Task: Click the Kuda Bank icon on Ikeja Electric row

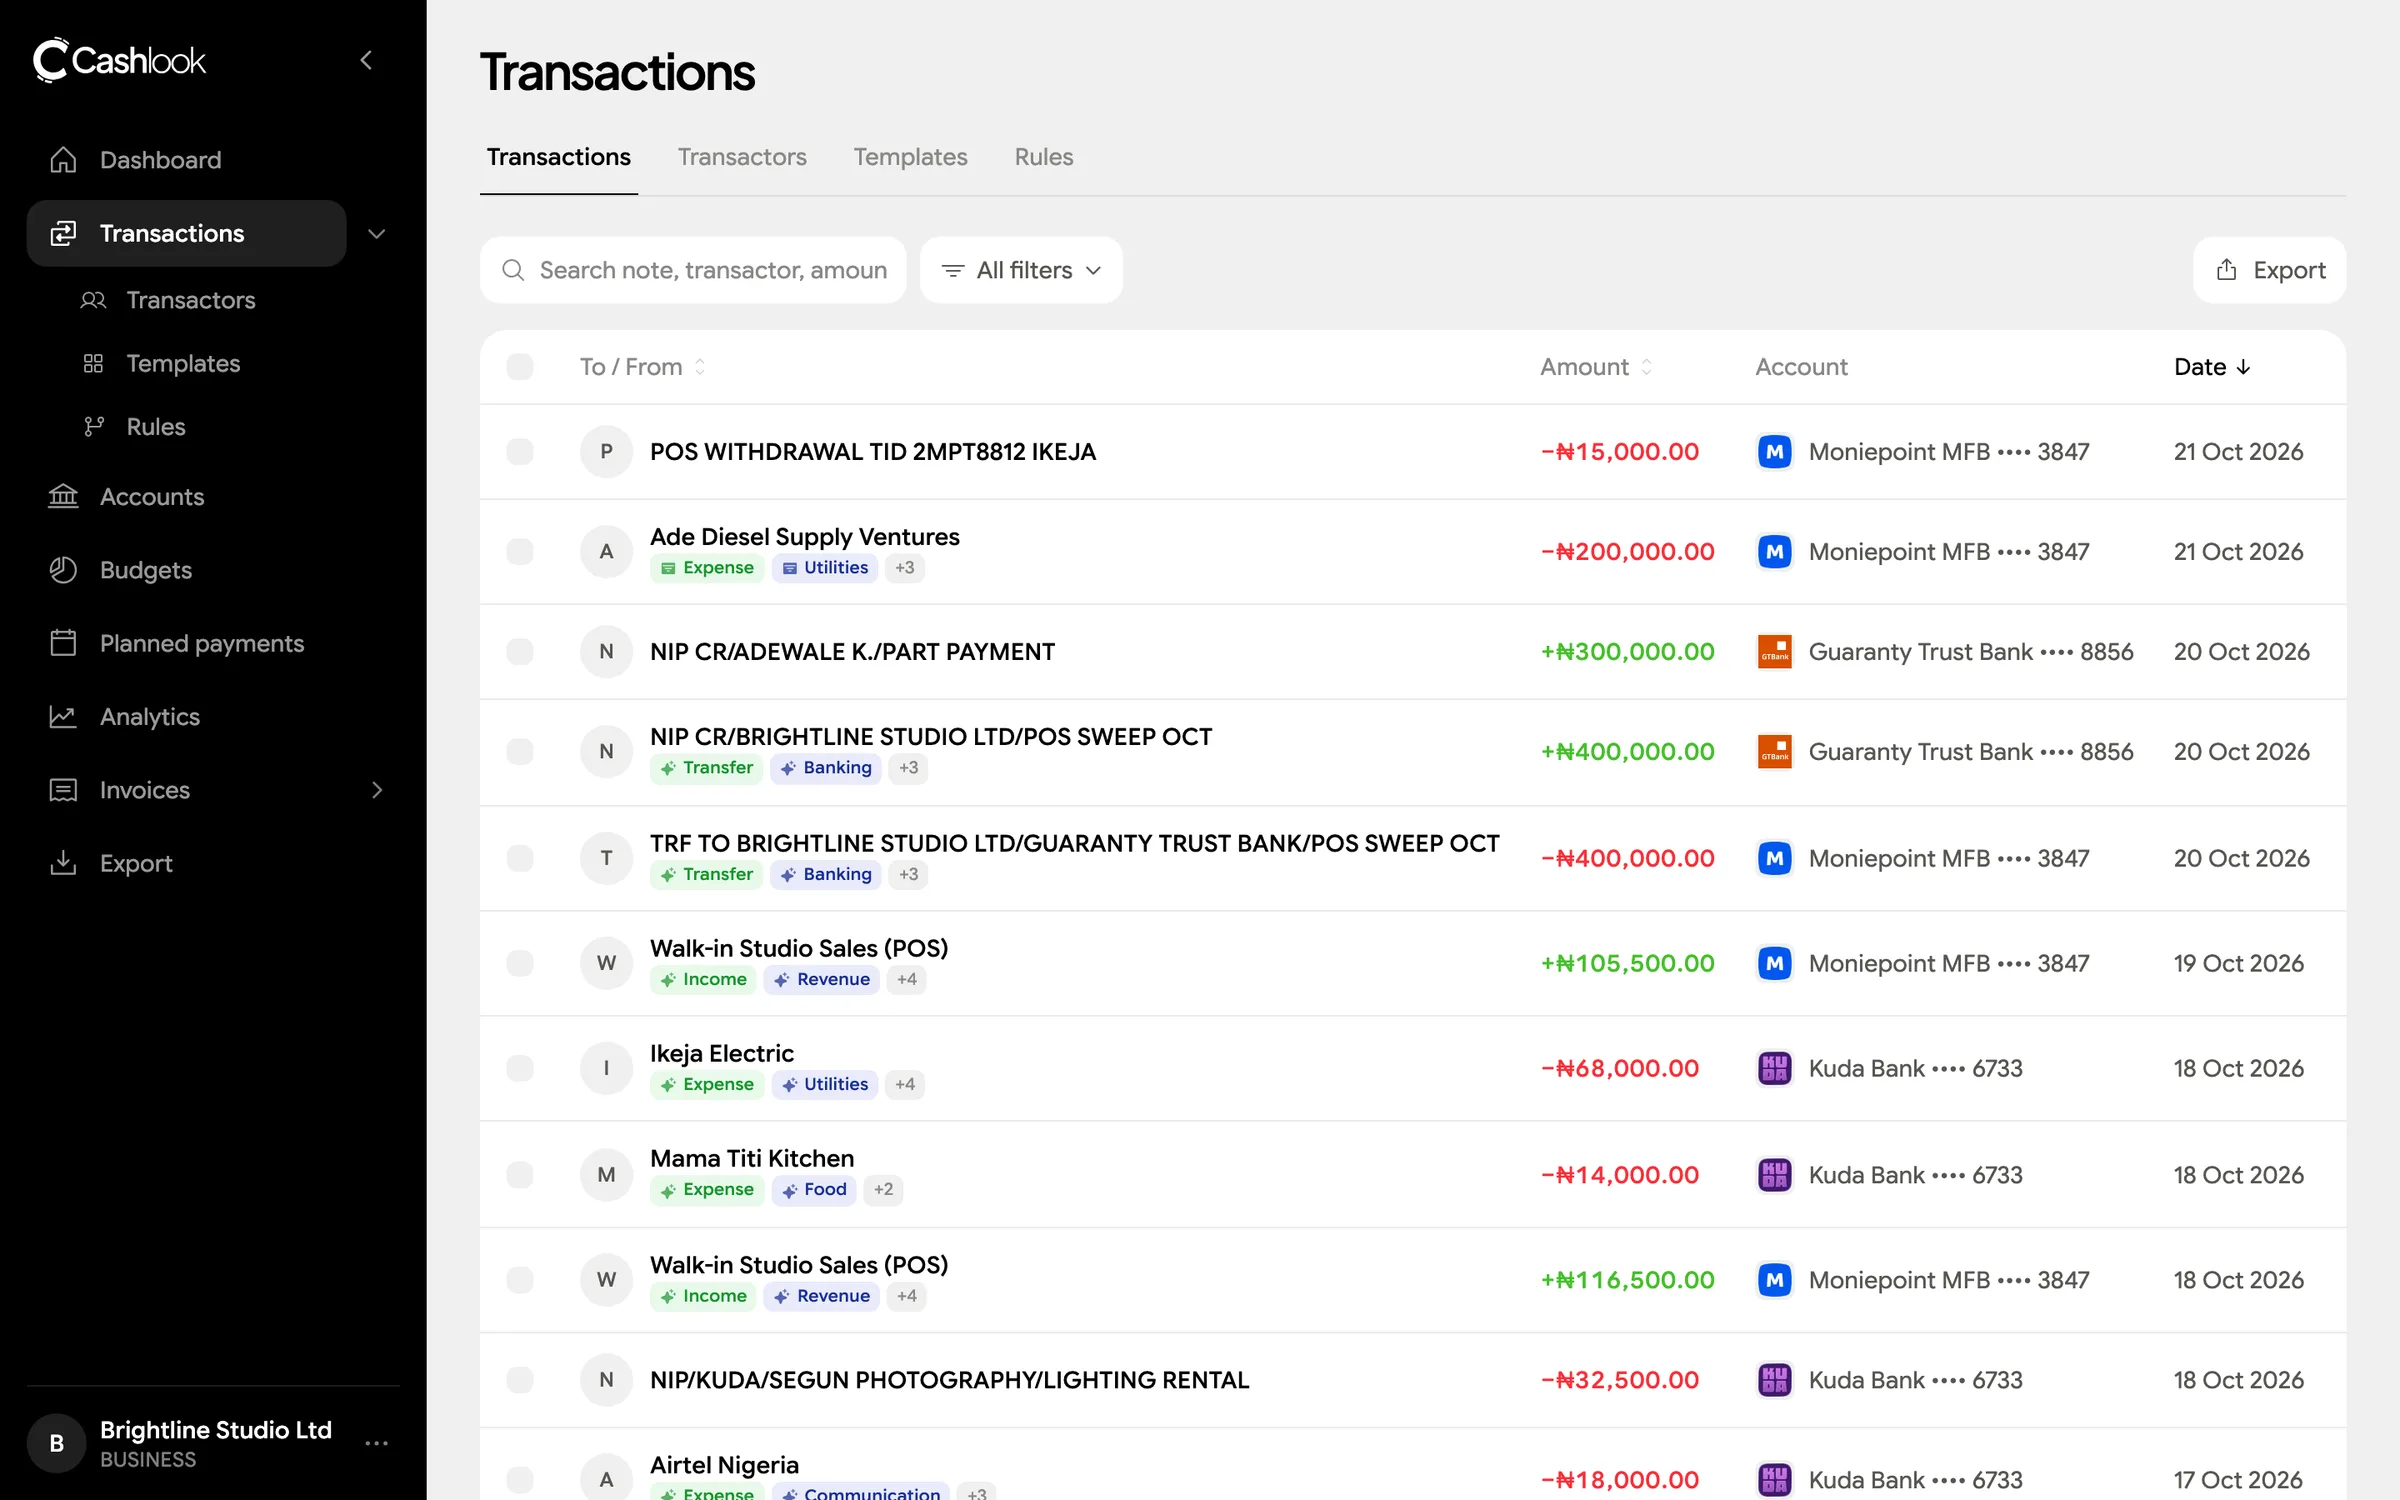Action: coord(1774,1068)
